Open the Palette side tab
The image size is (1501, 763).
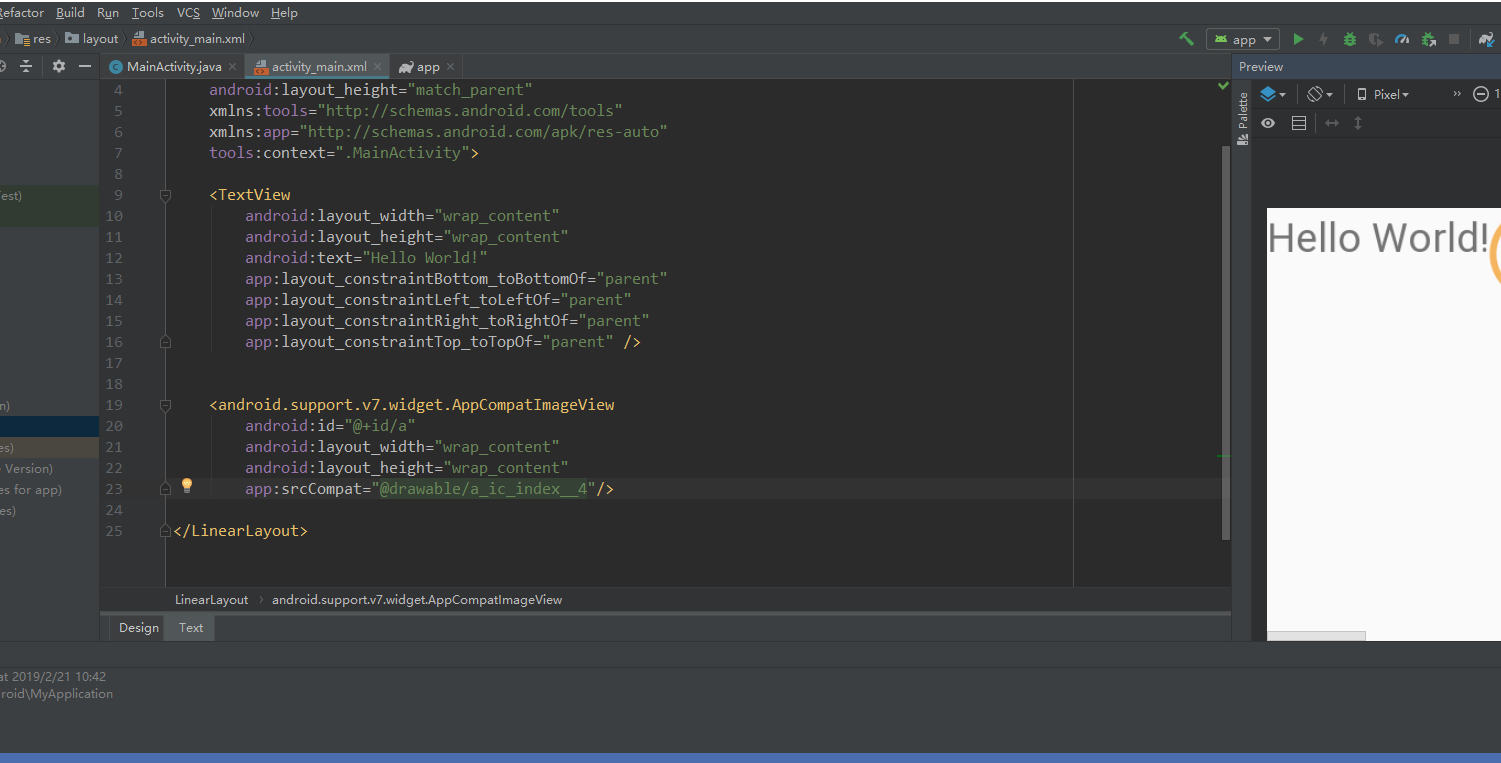tap(1243, 118)
